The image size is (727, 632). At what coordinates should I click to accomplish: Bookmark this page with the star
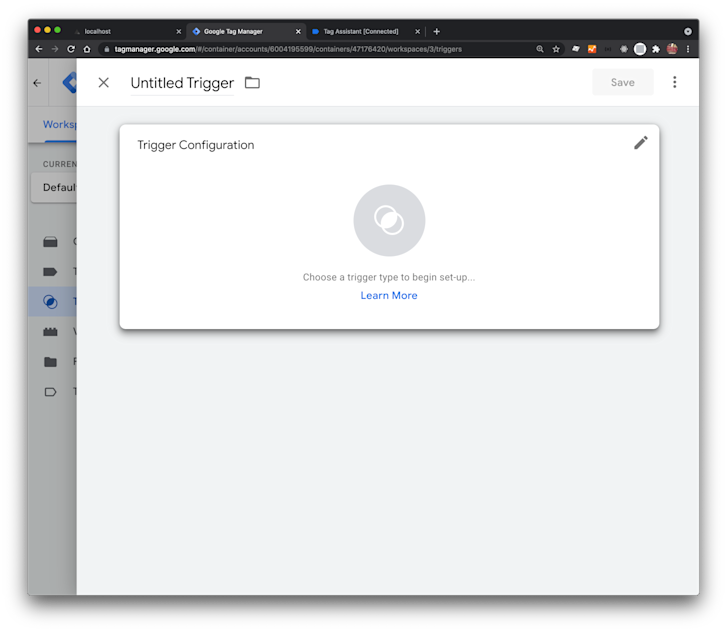pyautogui.click(x=556, y=49)
